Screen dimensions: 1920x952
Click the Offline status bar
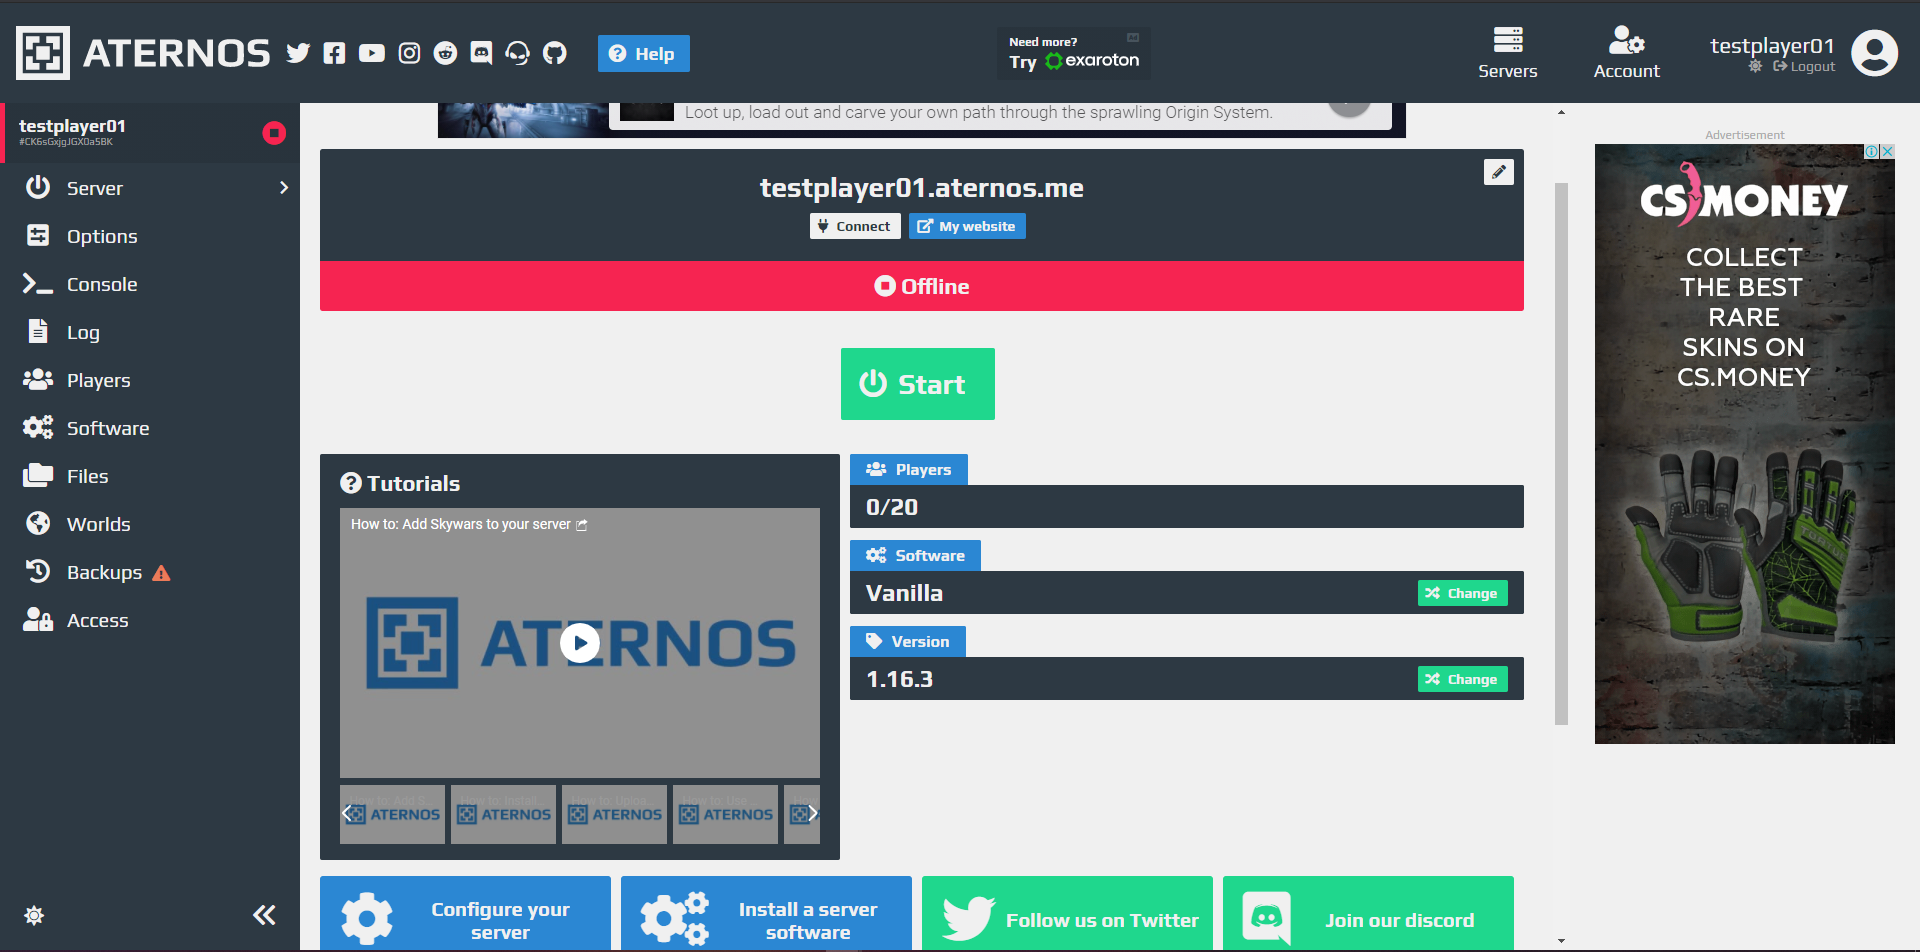coord(922,286)
